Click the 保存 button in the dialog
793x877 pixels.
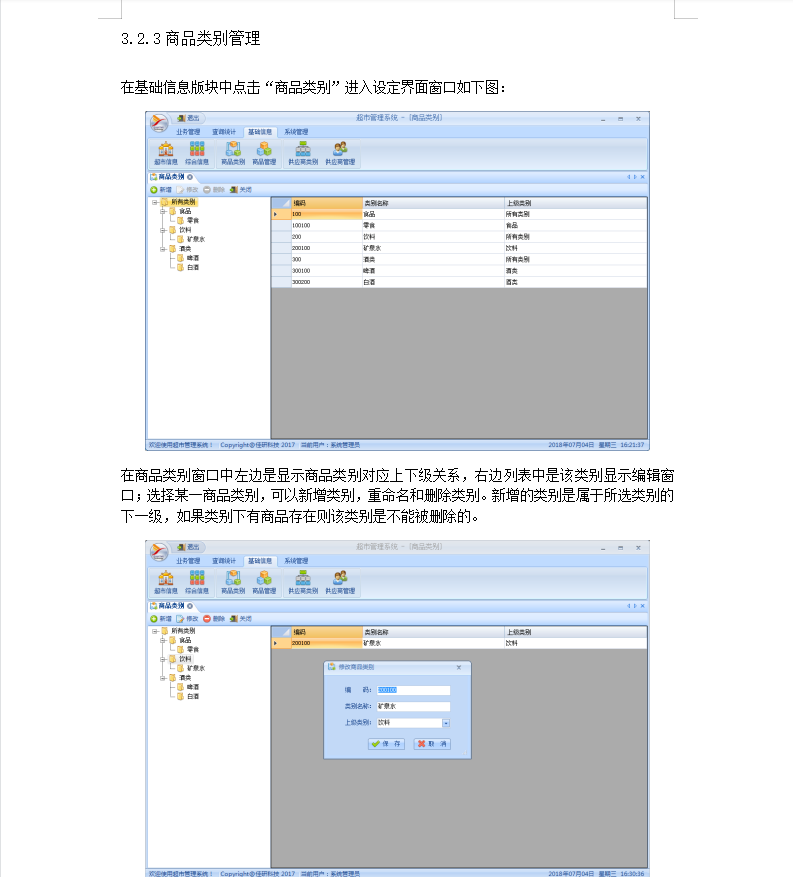(x=387, y=744)
